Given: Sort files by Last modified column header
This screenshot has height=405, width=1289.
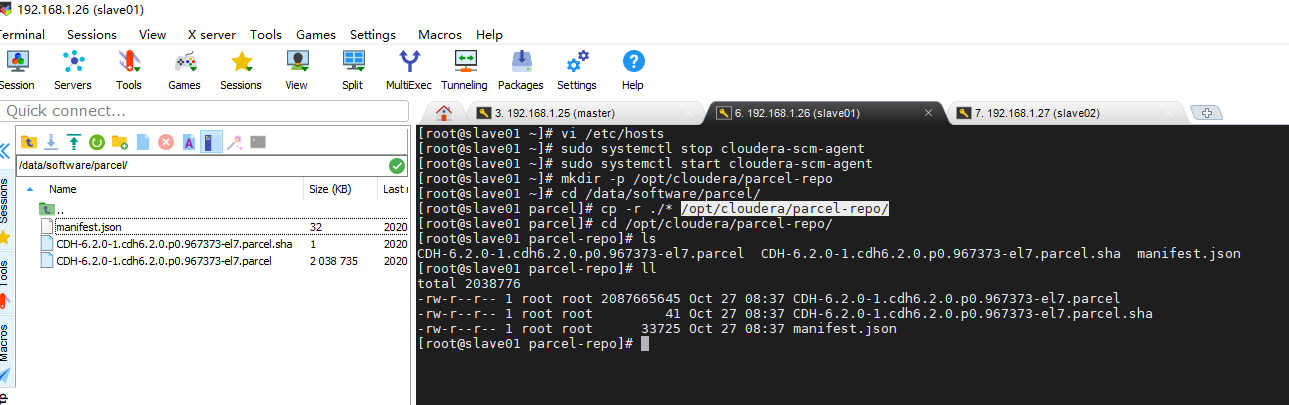Looking at the screenshot, I should pos(394,189).
